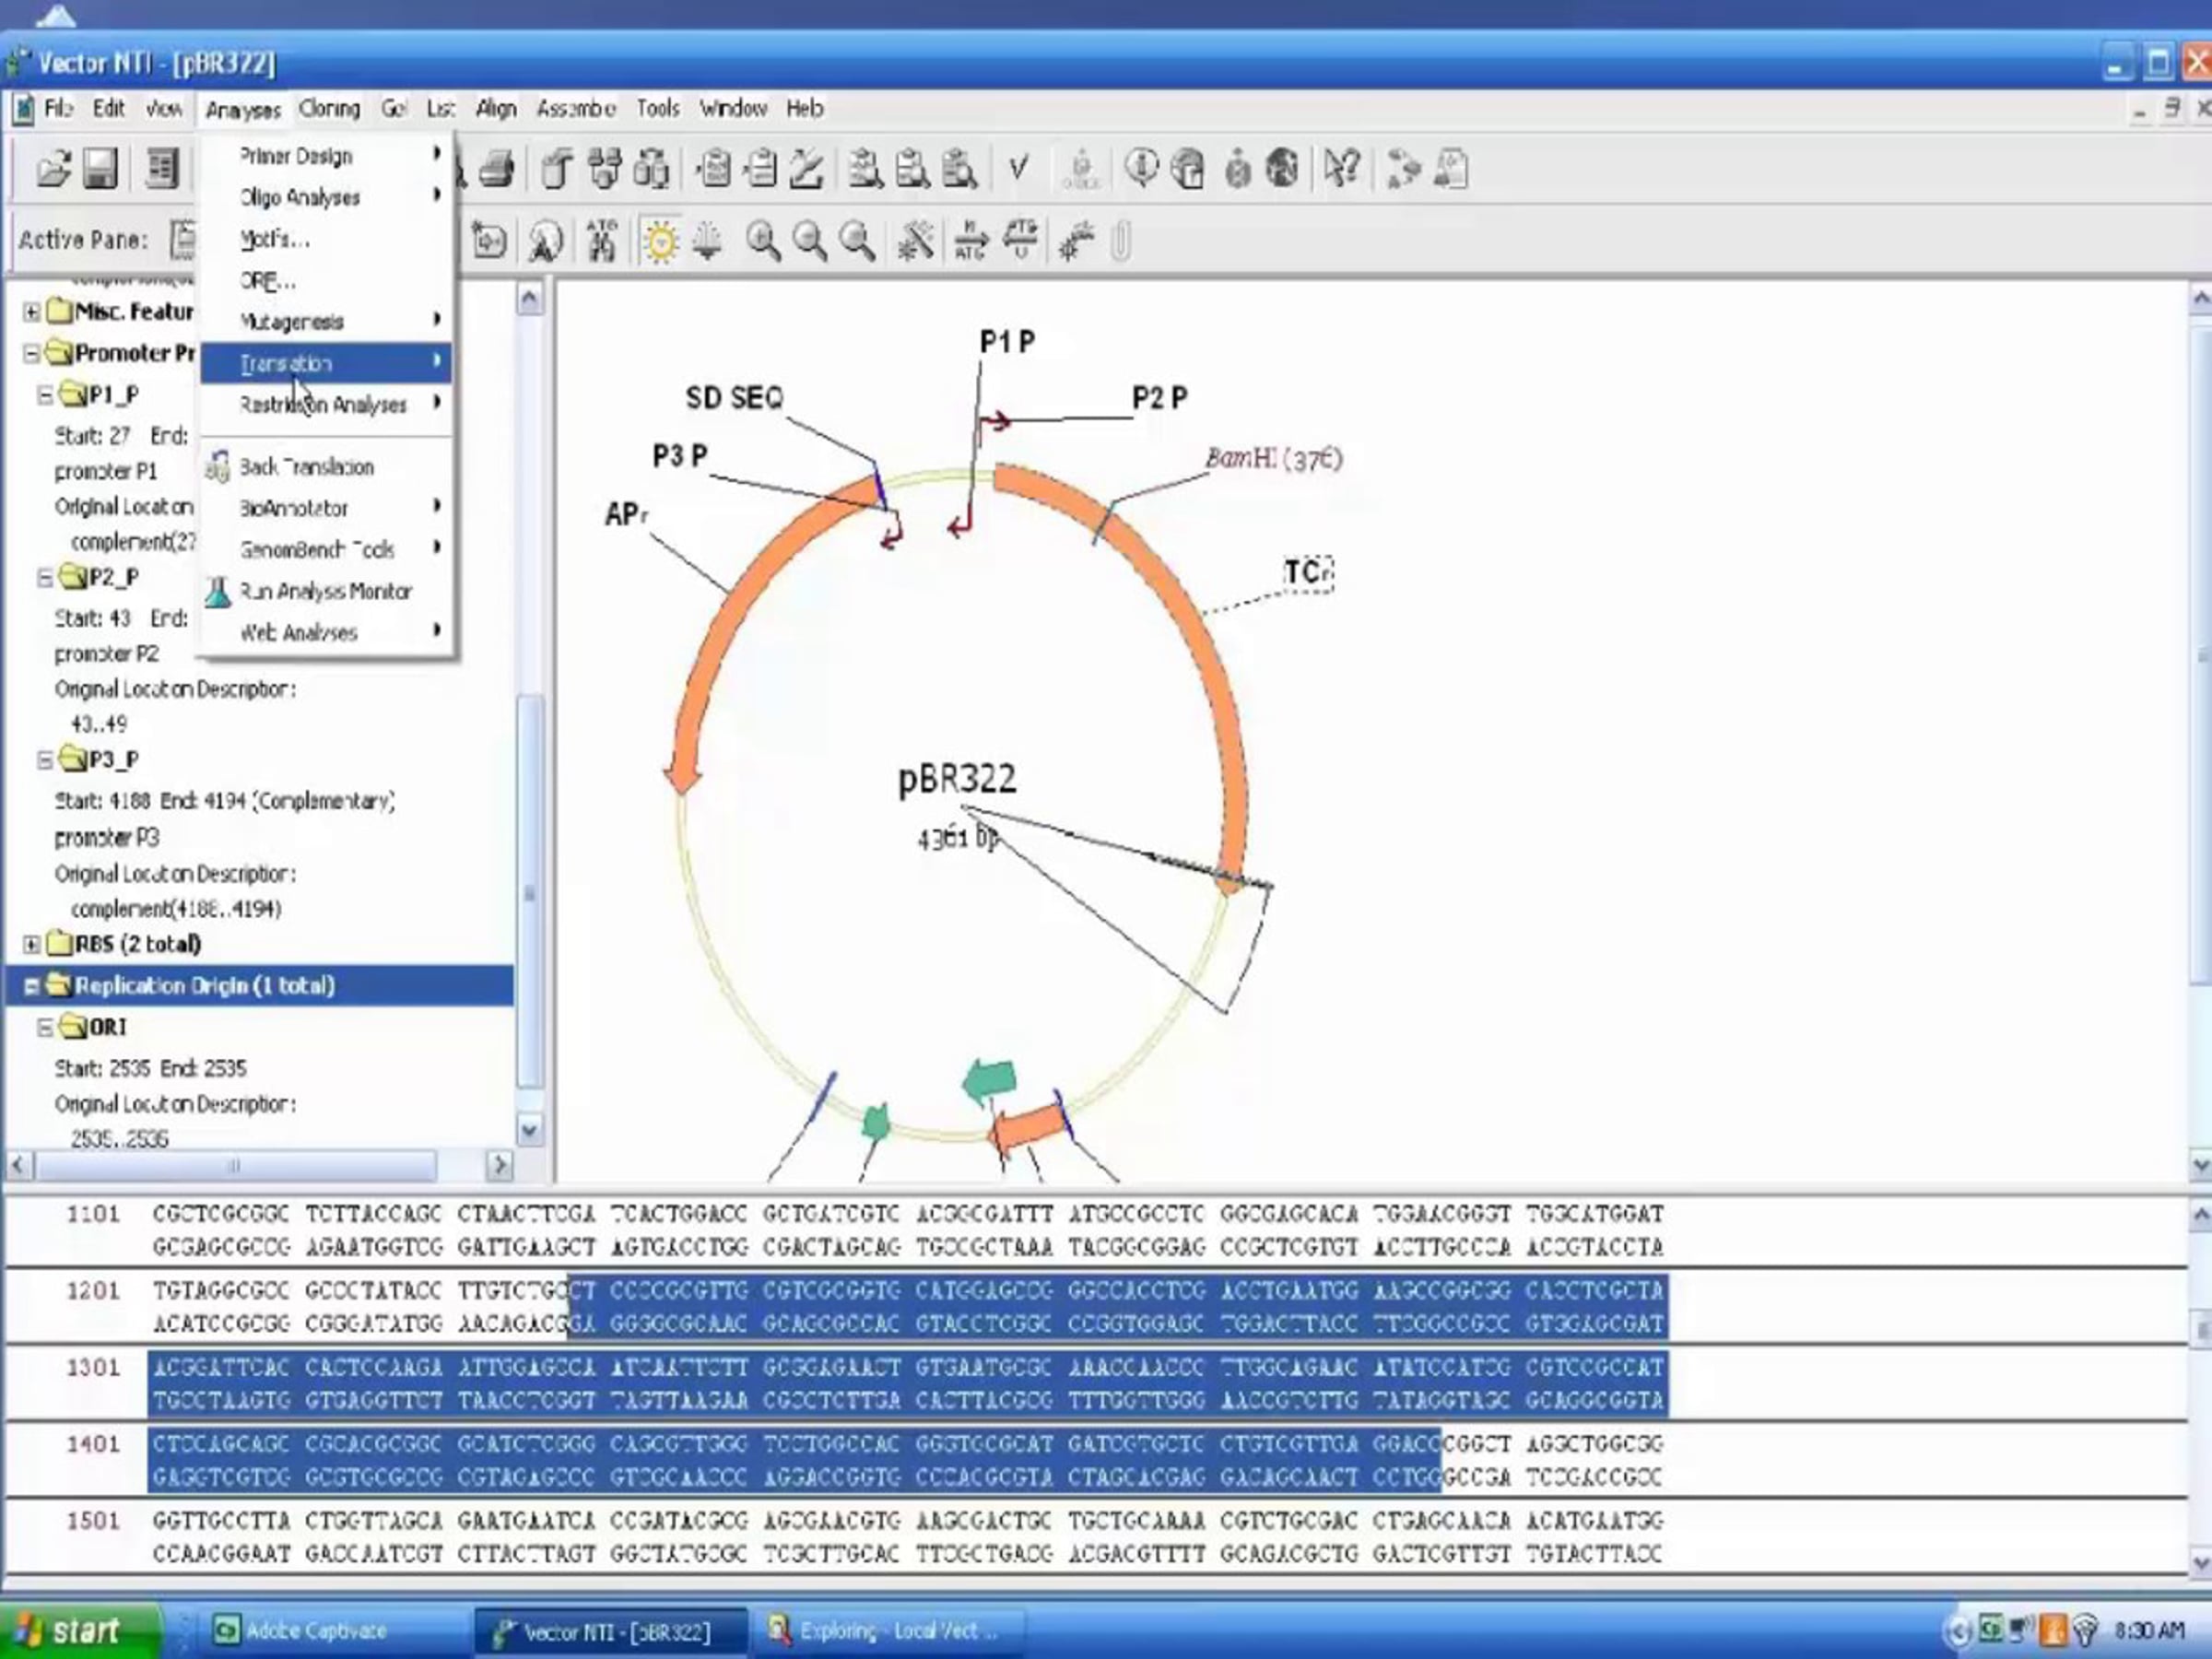Open the Oligo Analyses submenu
This screenshot has width=2212, height=1659.
point(326,197)
